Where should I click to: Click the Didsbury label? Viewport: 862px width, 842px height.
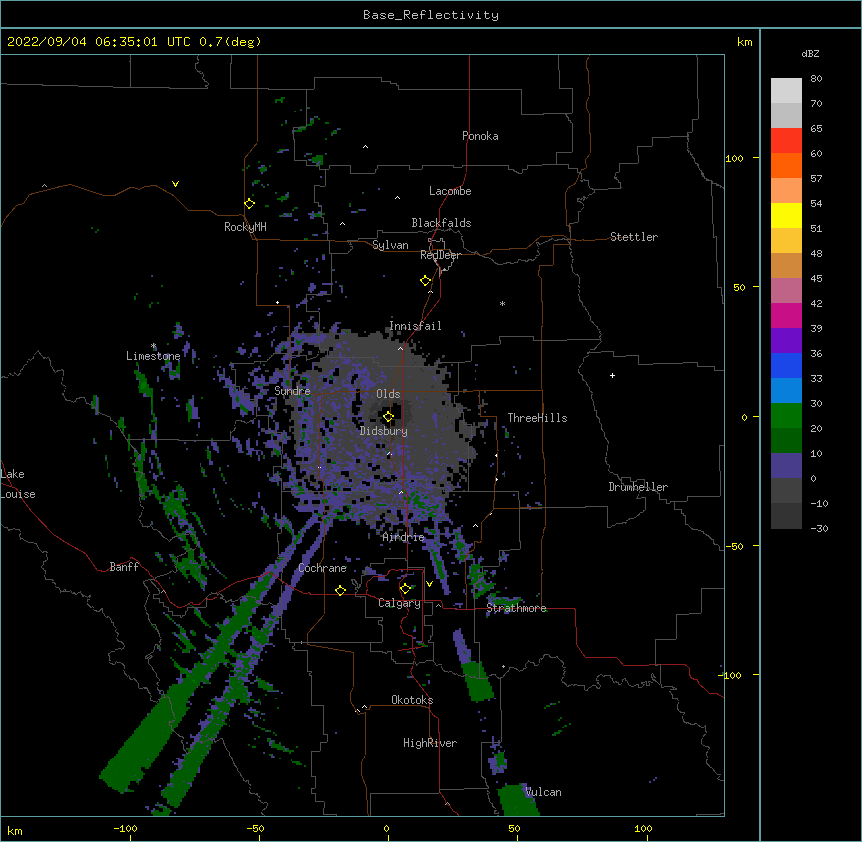click(x=383, y=431)
